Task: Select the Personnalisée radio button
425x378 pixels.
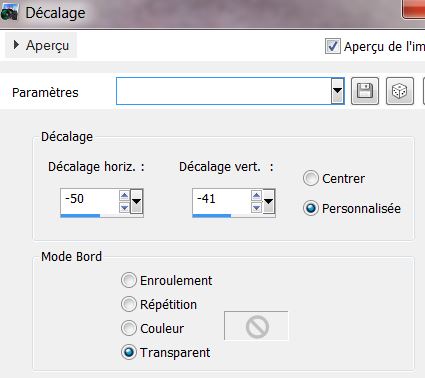Action: click(311, 208)
